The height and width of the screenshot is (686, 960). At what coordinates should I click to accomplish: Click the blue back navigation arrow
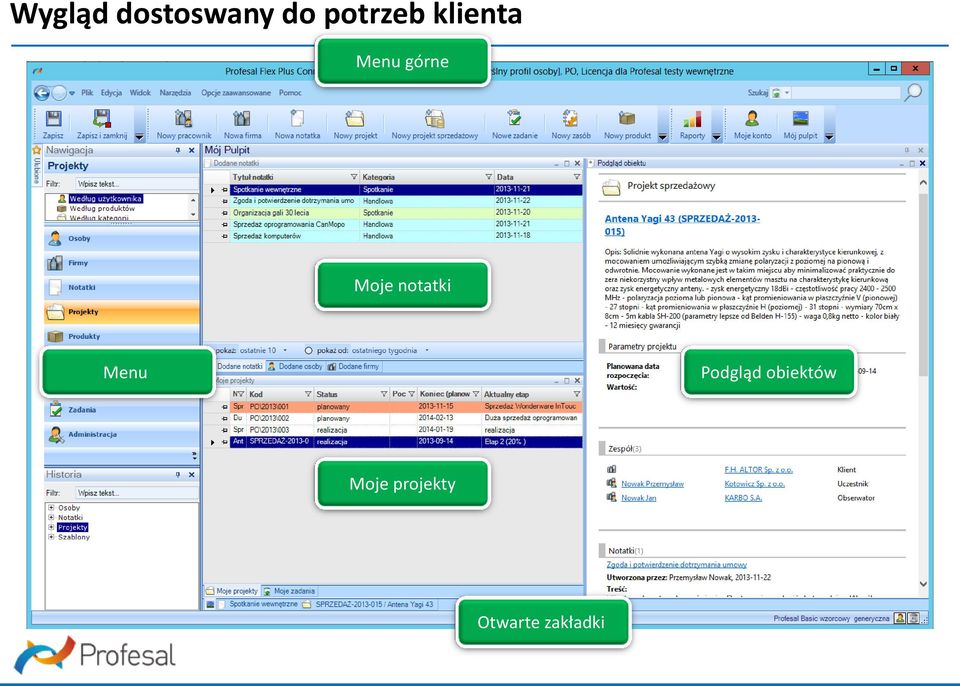pos(42,93)
